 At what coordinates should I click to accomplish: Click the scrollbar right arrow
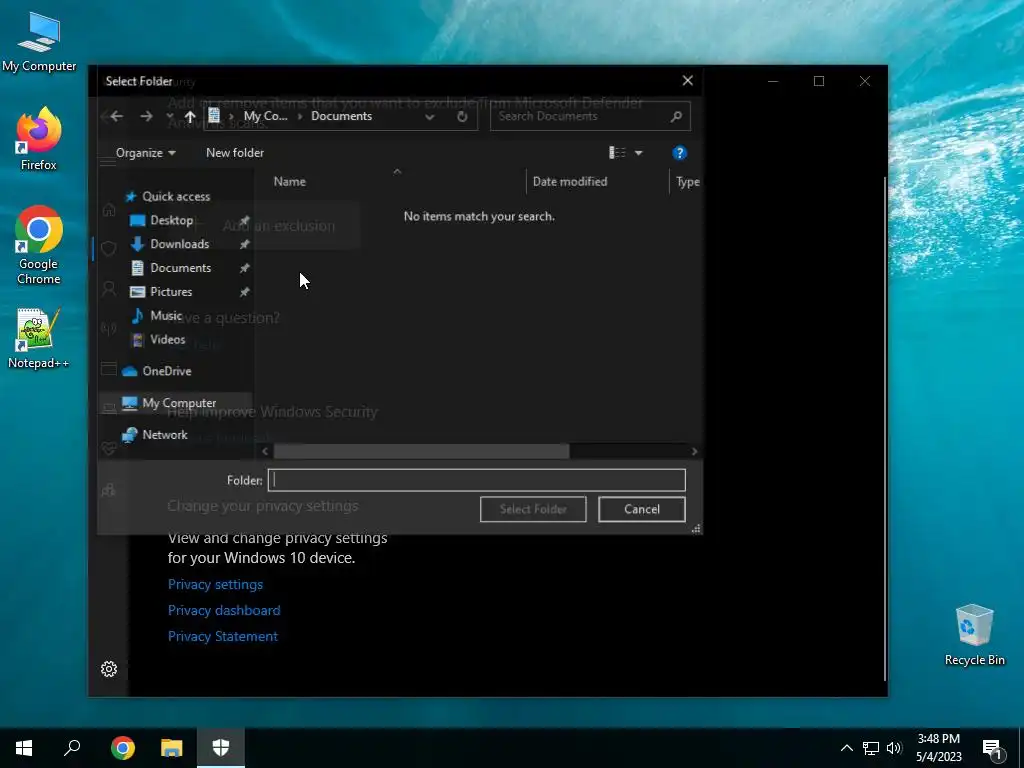coord(694,451)
